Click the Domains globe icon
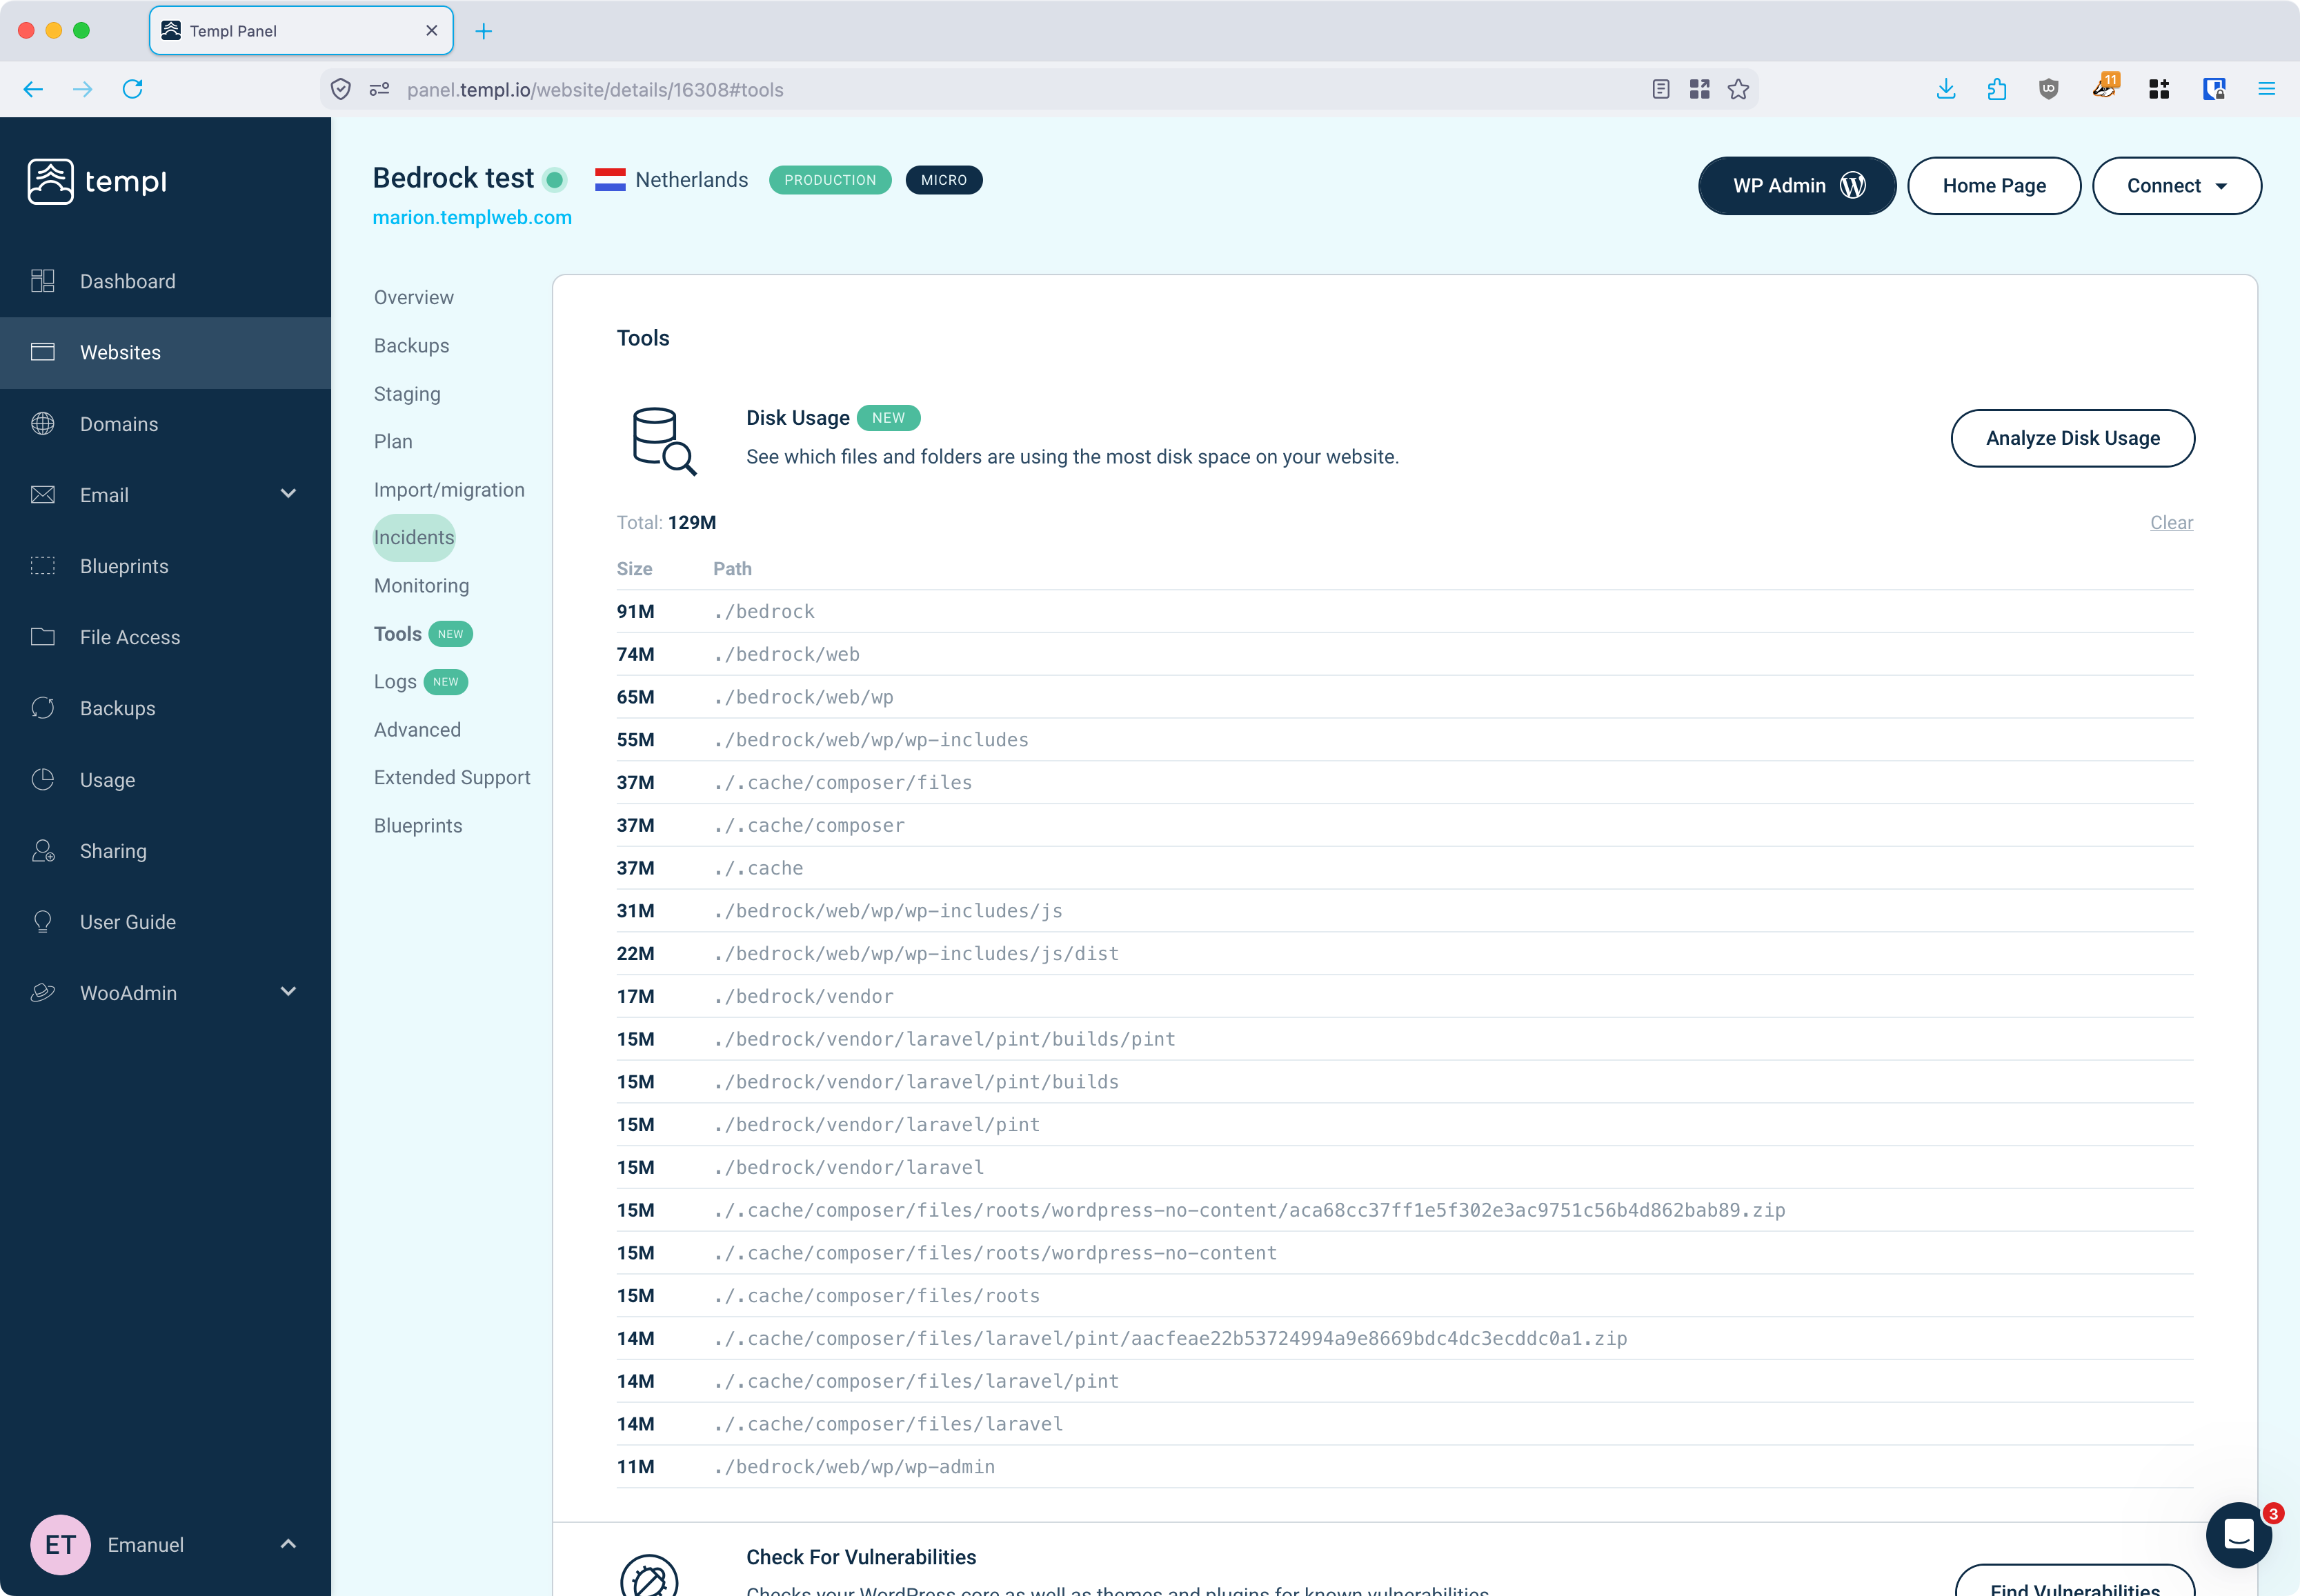The height and width of the screenshot is (1596, 2300). [42, 423]
